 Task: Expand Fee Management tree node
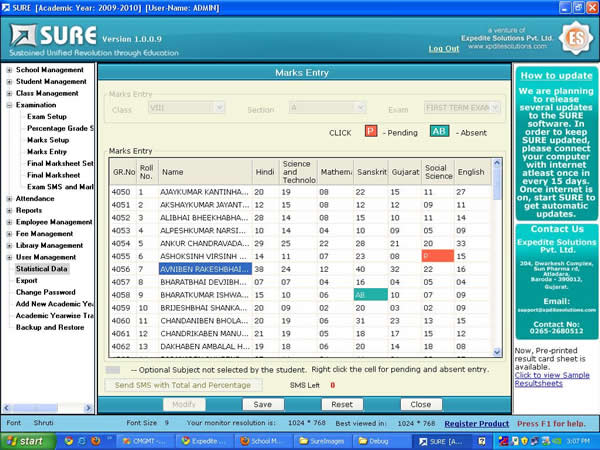[x=9, y=234]
